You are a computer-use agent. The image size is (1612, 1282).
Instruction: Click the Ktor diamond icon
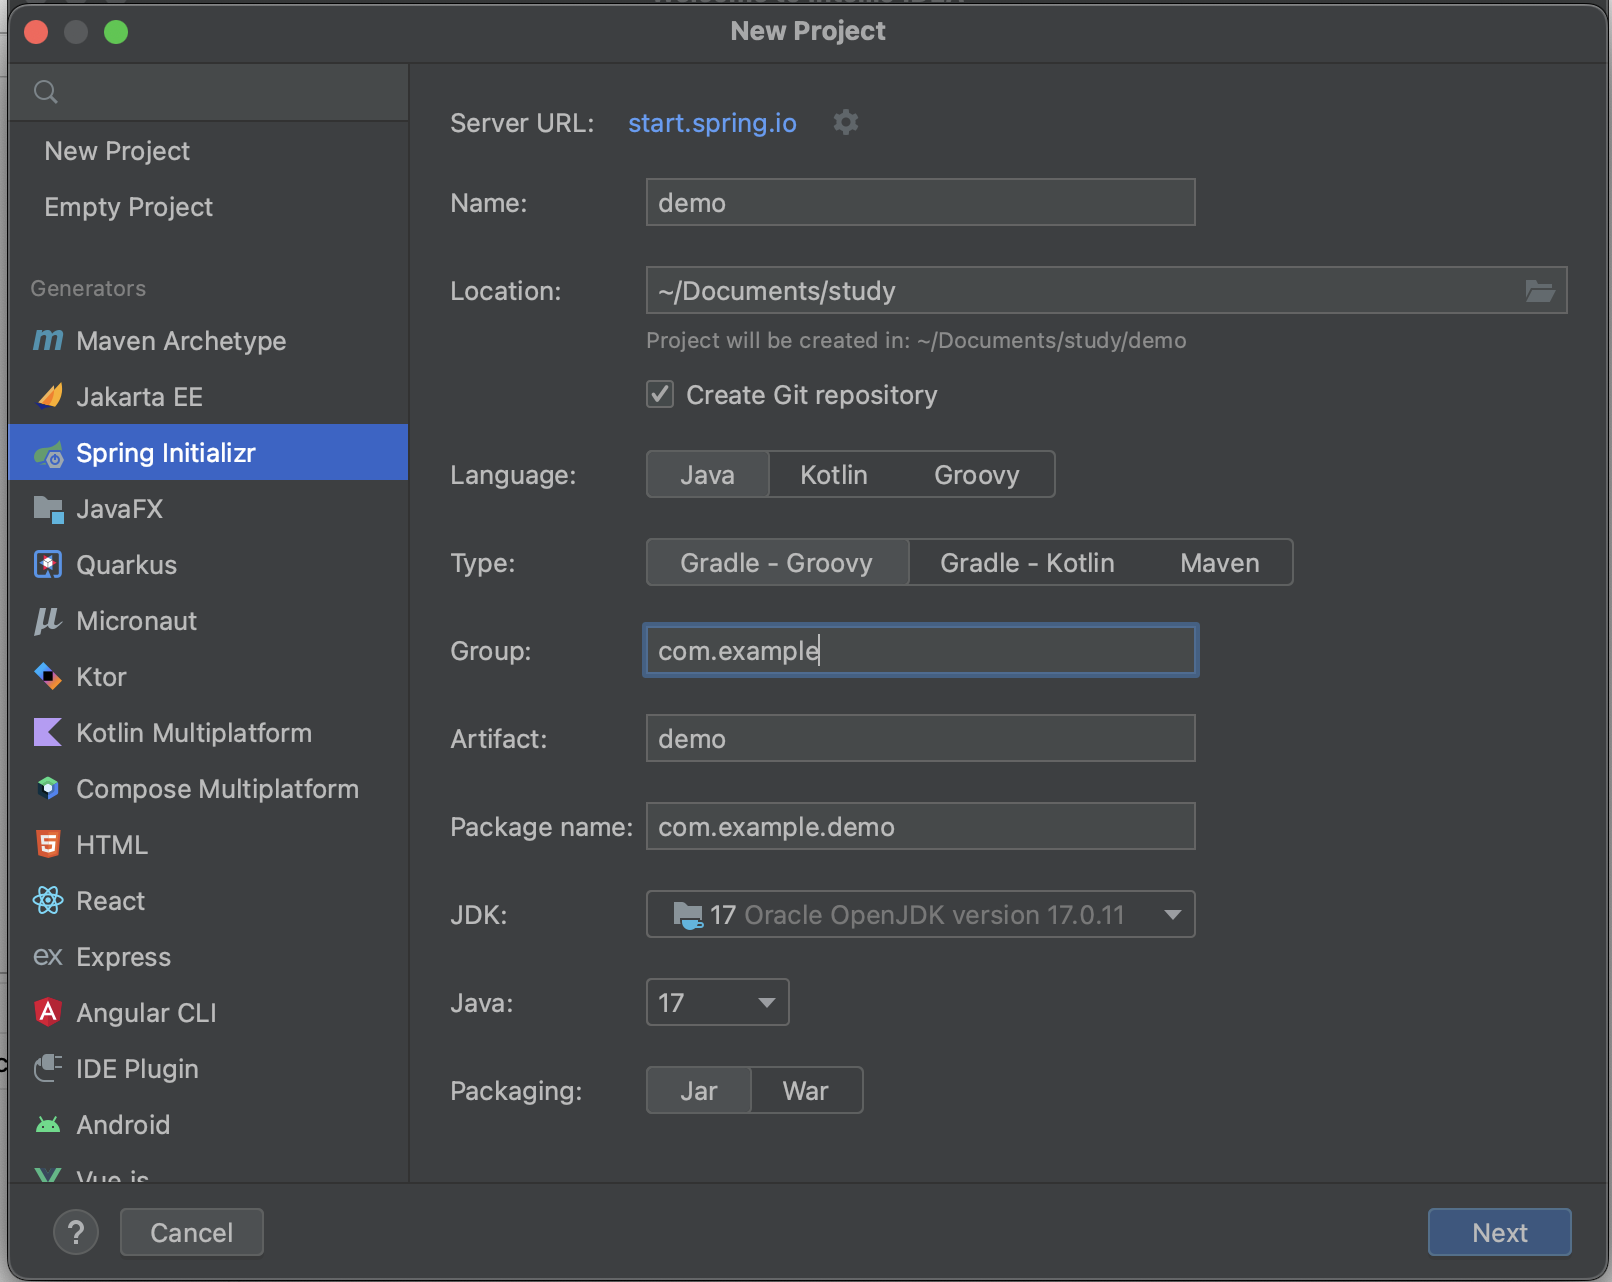pyautogui.click(x=48, y=677)
